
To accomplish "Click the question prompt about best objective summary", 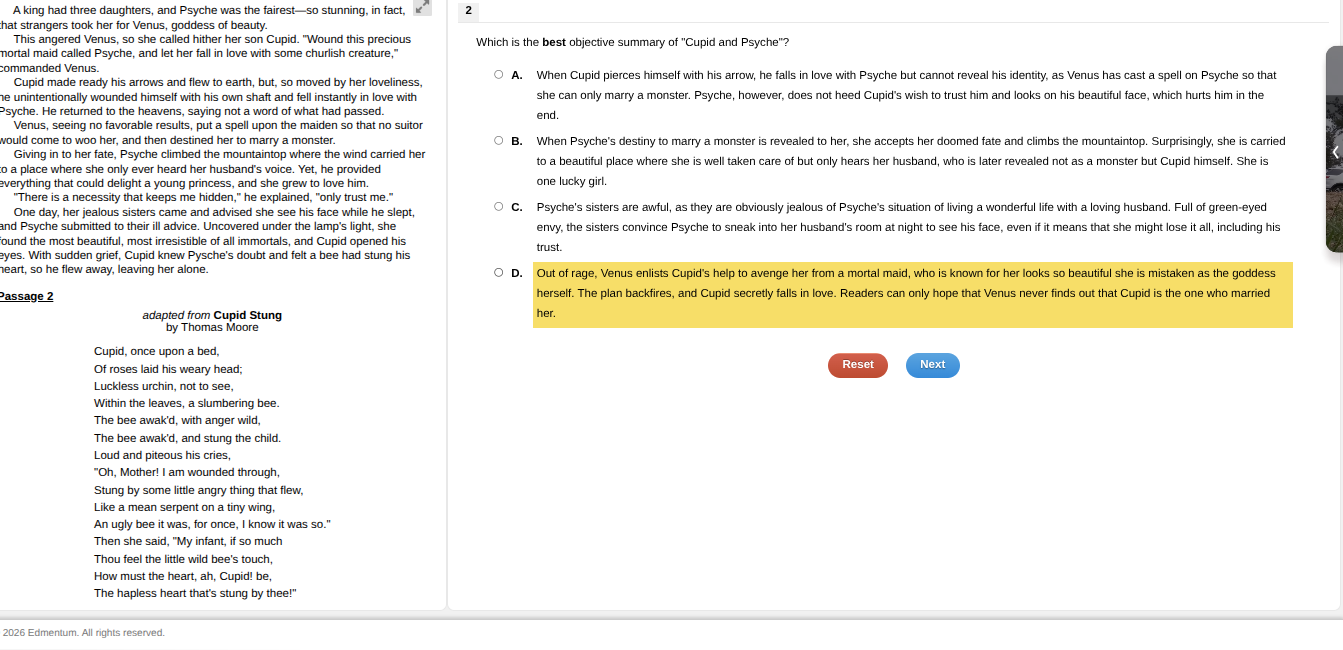I will 632,42.
